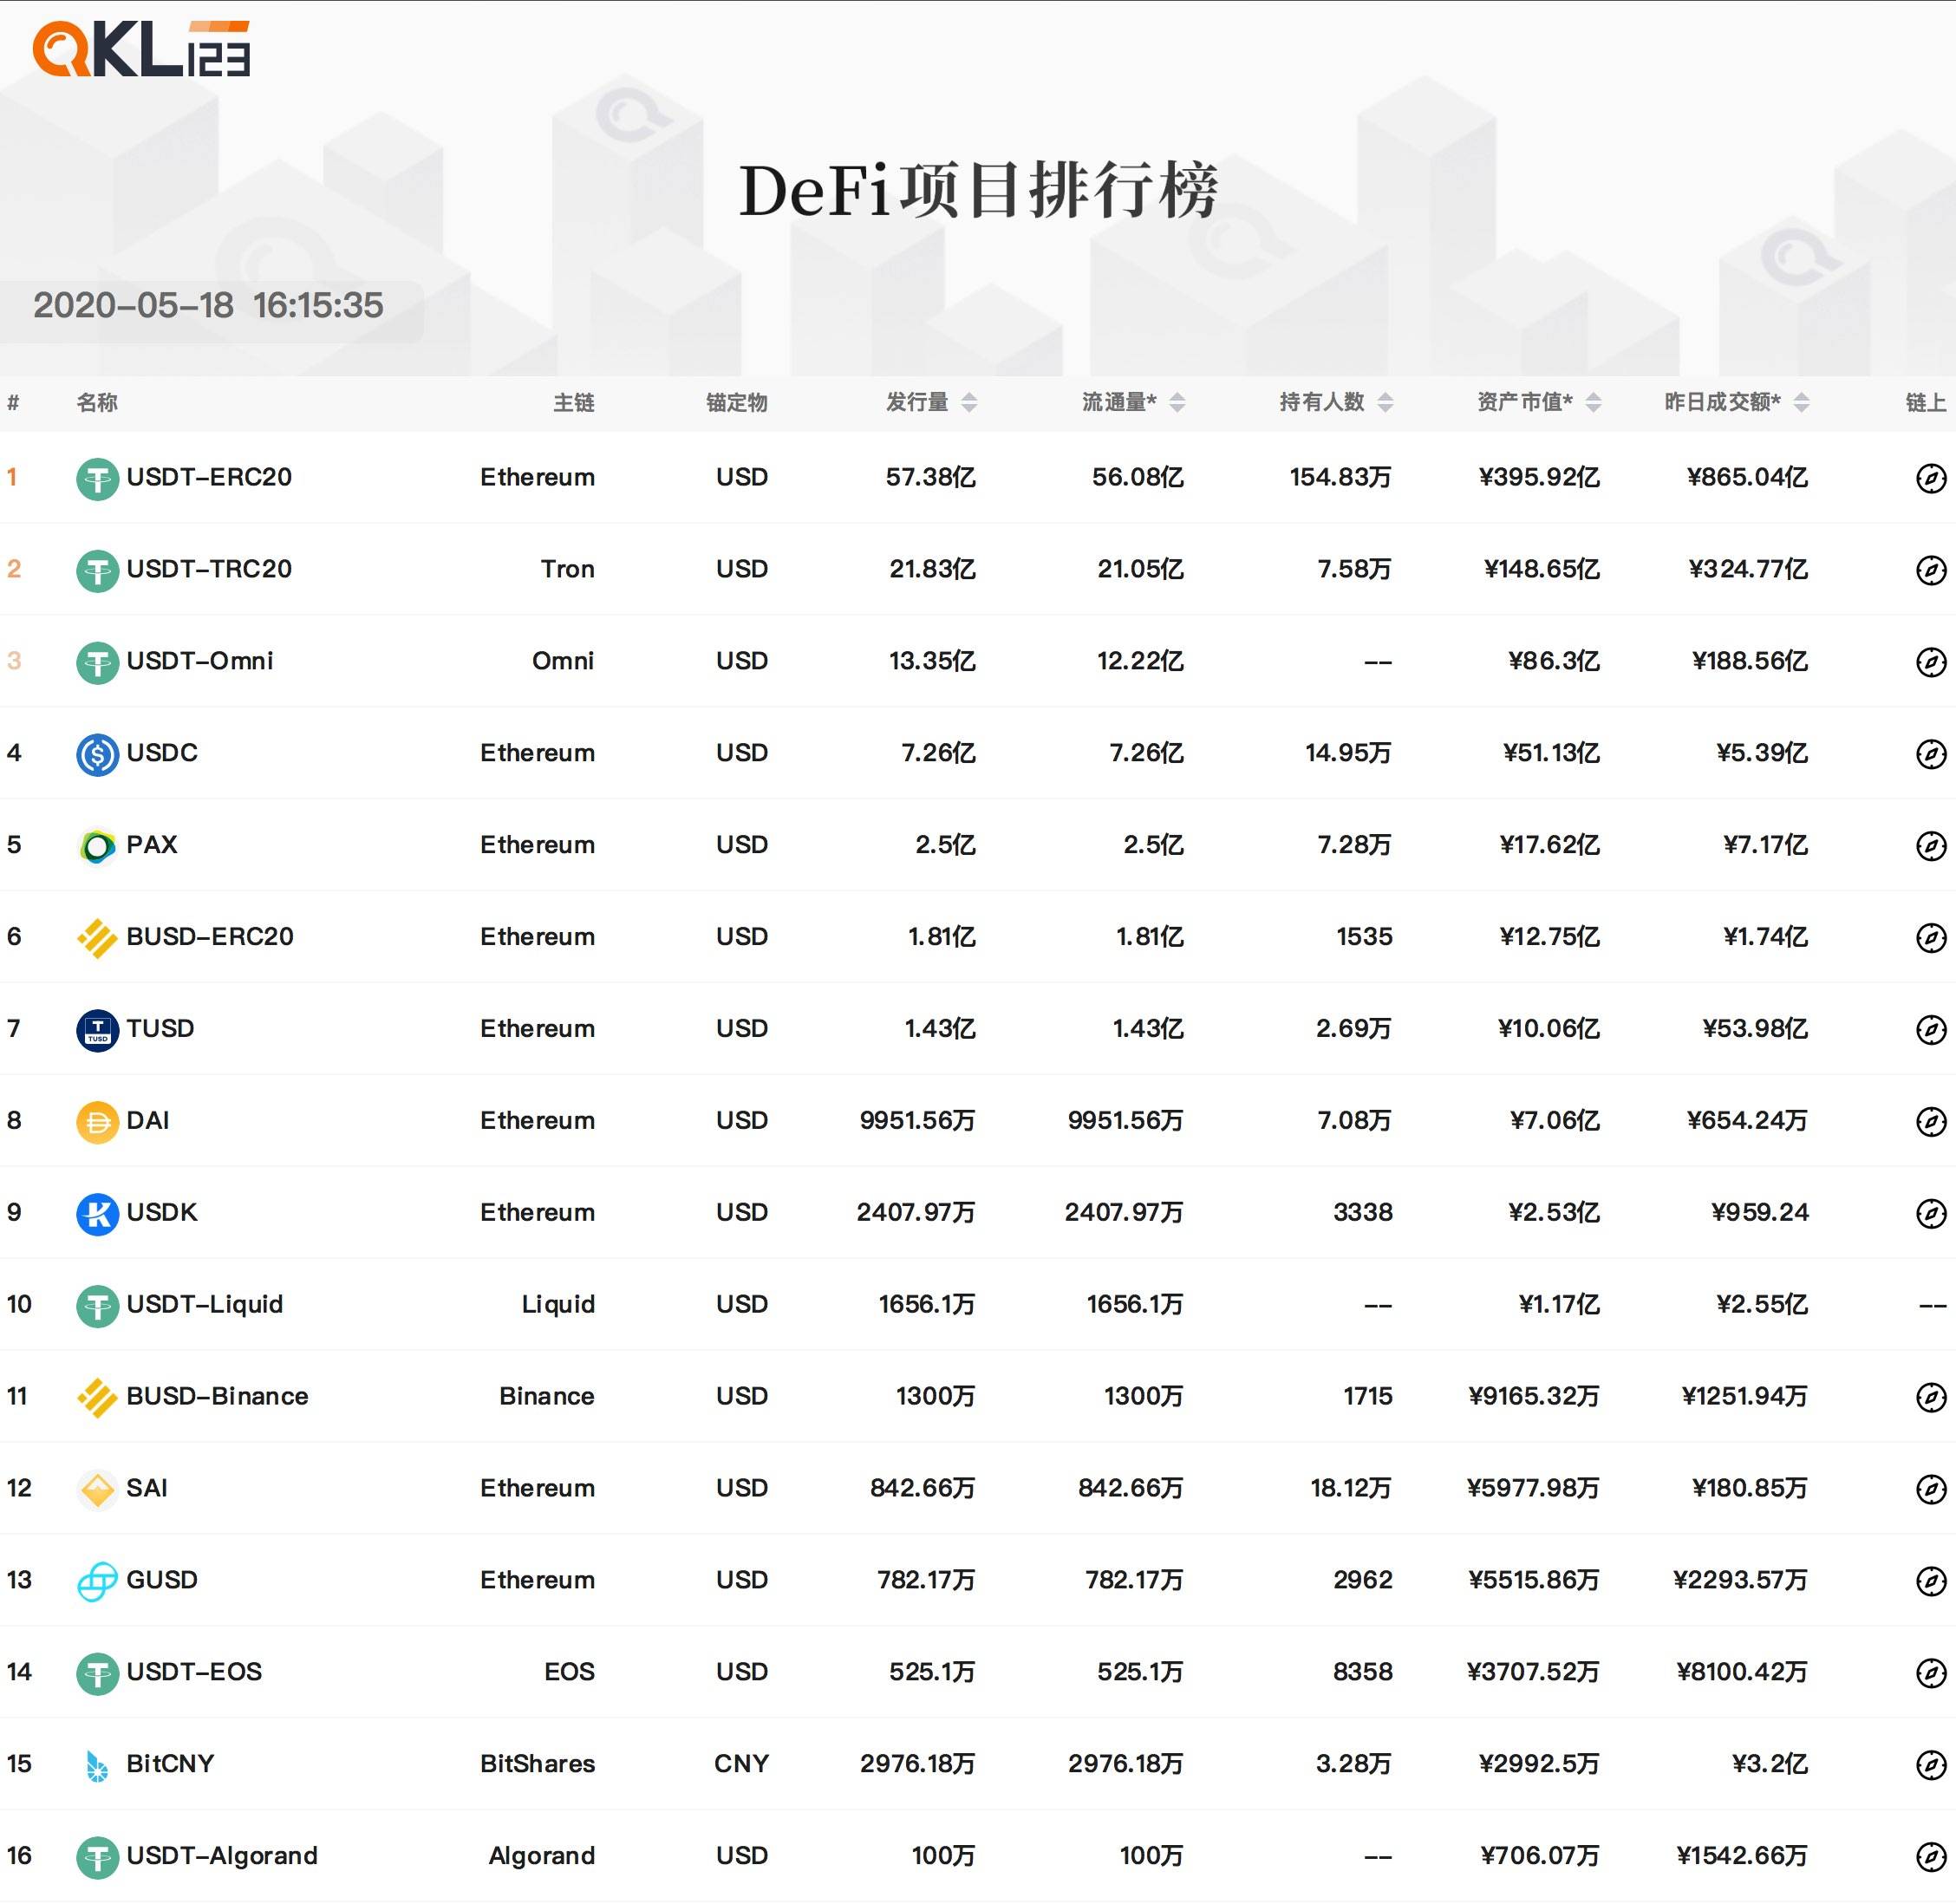Sort by 流通量 using its arrows
The image size is (1956, 1904).
click(1177, 402)
